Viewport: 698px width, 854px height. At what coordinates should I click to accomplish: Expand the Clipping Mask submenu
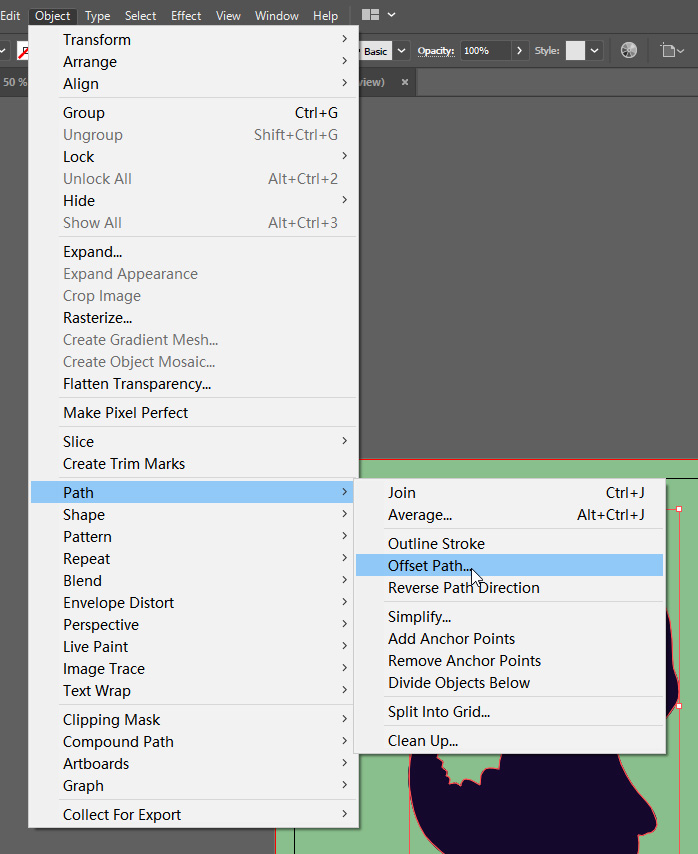(x=111, y=720)
